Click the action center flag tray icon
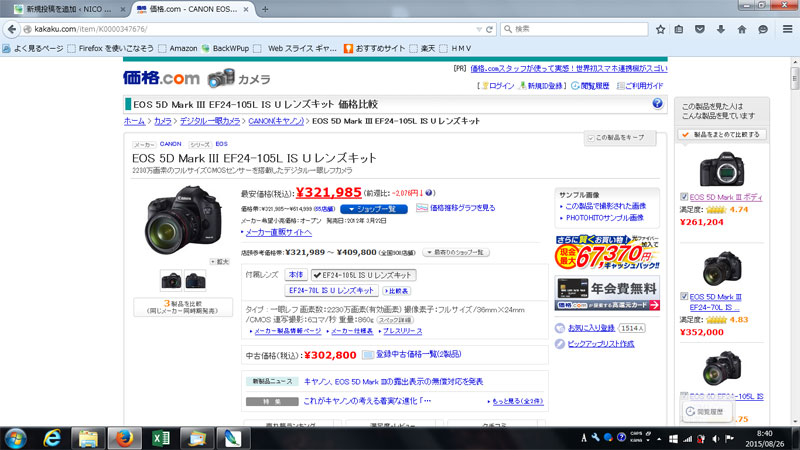The image size is (800, 450). pyautogui.click(x=730, y=439)
